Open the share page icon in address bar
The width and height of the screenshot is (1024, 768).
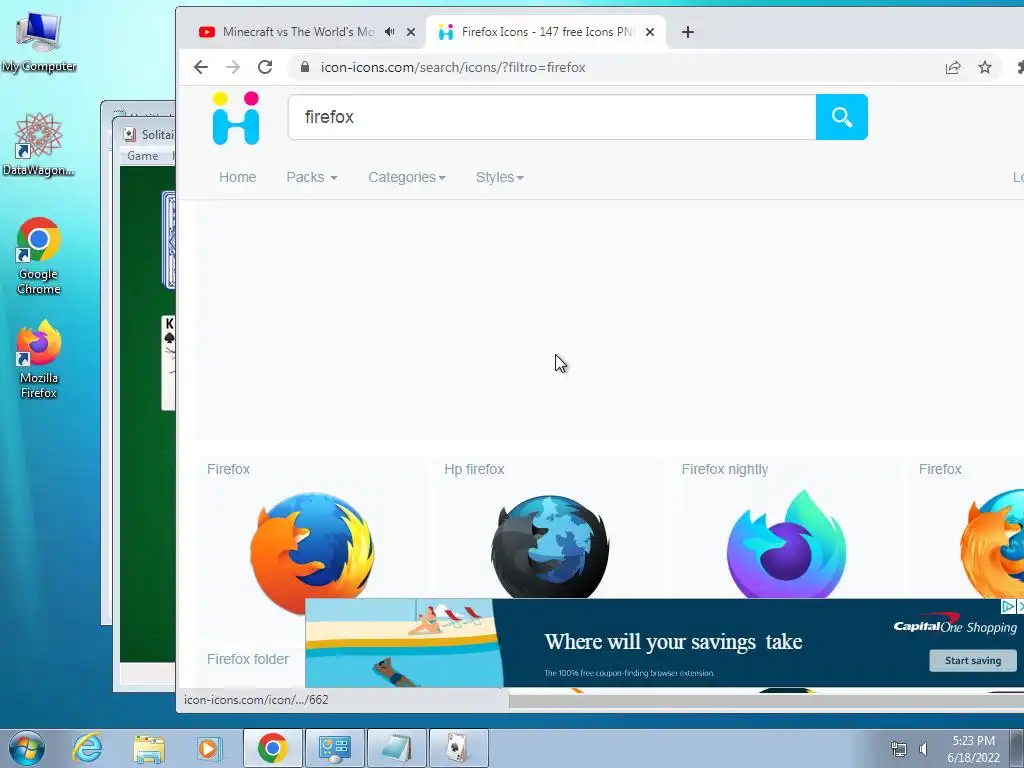953,67
